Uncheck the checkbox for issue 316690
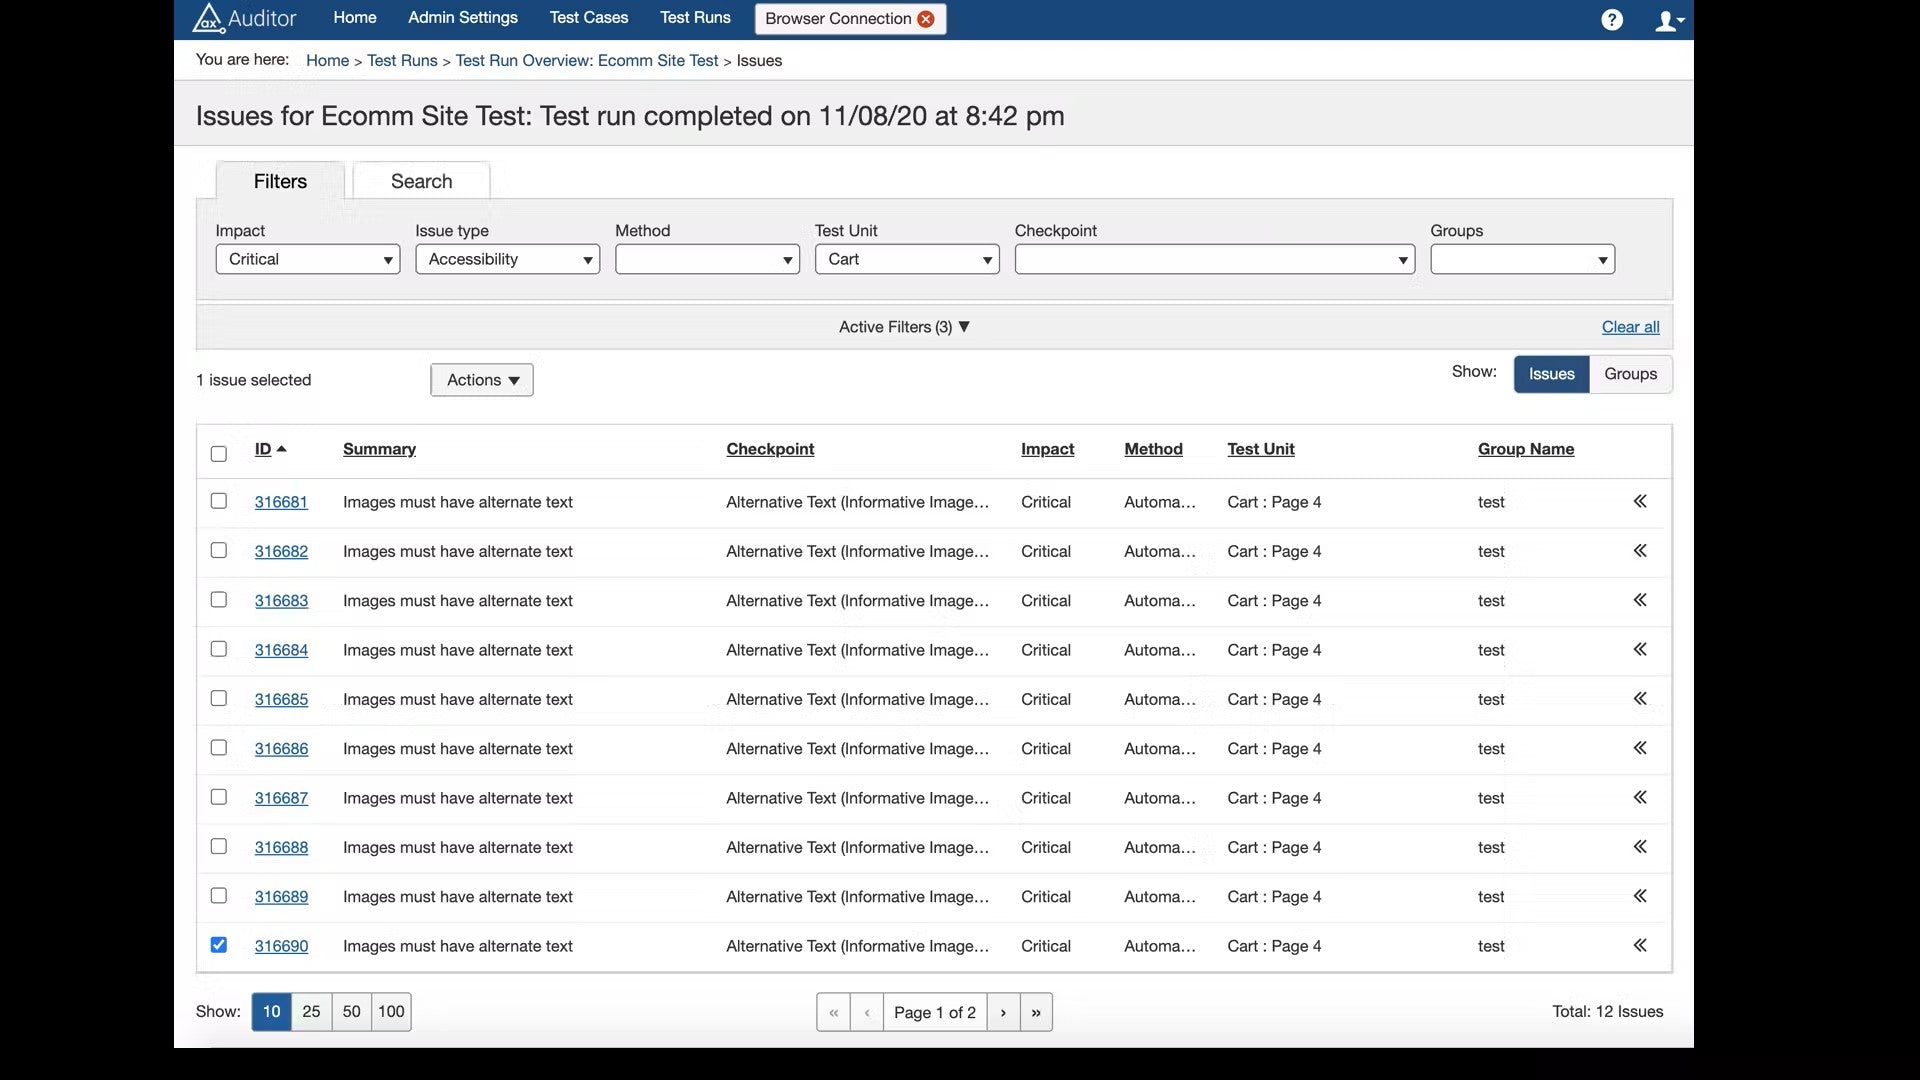The width and height of the screenshot is (1920, 1080). coord(219,945)
